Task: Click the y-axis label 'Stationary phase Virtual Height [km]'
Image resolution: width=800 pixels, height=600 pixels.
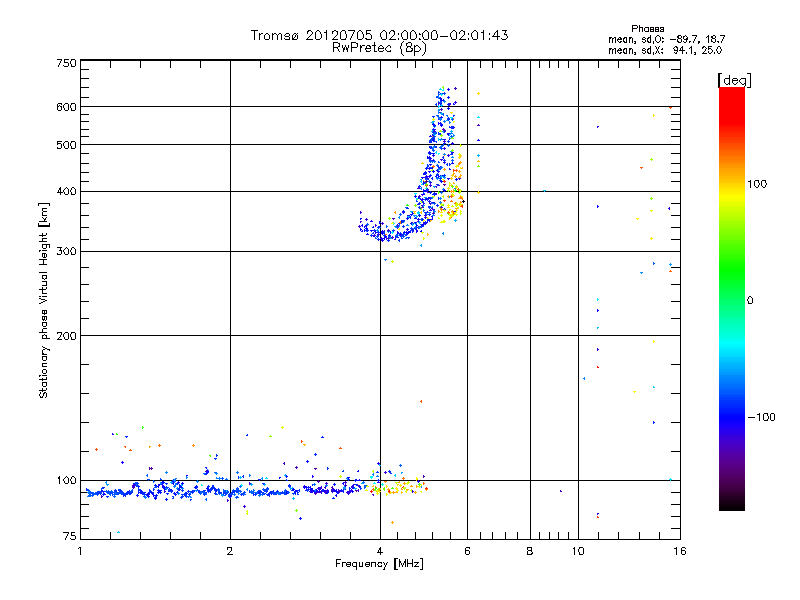Action: coord(43,300)
